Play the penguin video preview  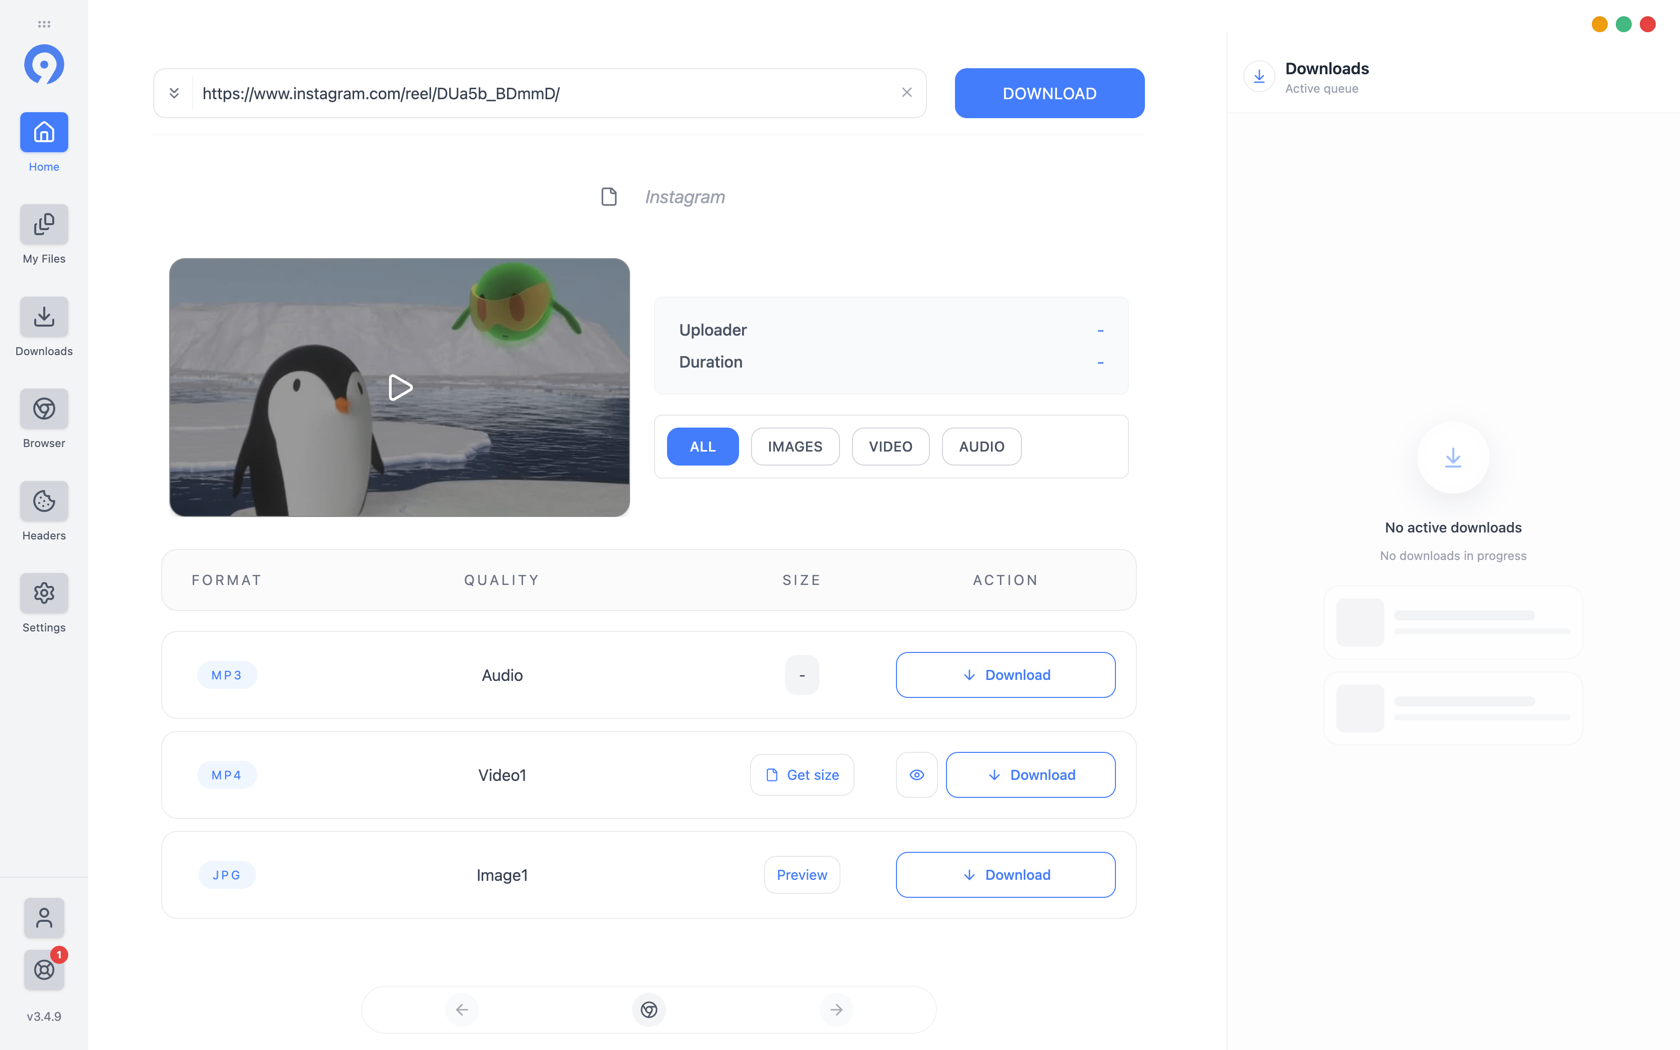pyautogui.click(x=400, y=388)
